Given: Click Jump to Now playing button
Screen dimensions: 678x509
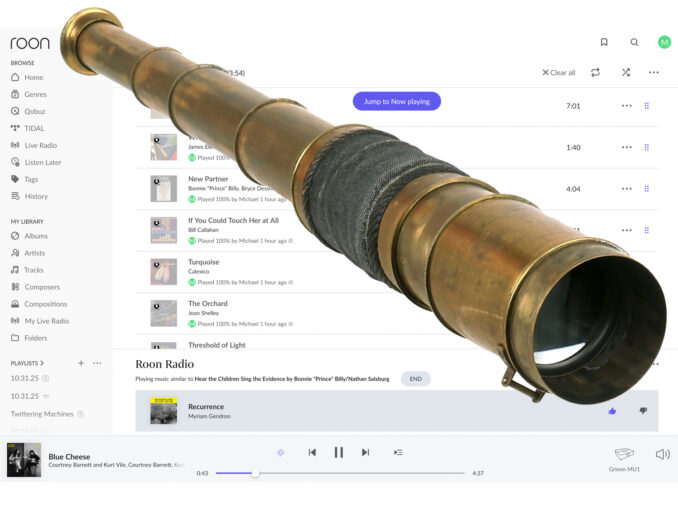Looking at the screenshot, I should [x=397, y=101].
